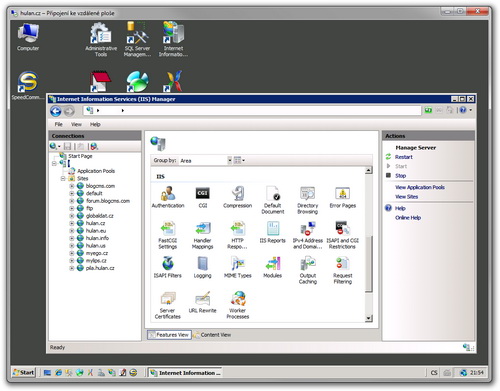
Task: Open HTTP Response Headers icon
Action: tap(238, 235)
